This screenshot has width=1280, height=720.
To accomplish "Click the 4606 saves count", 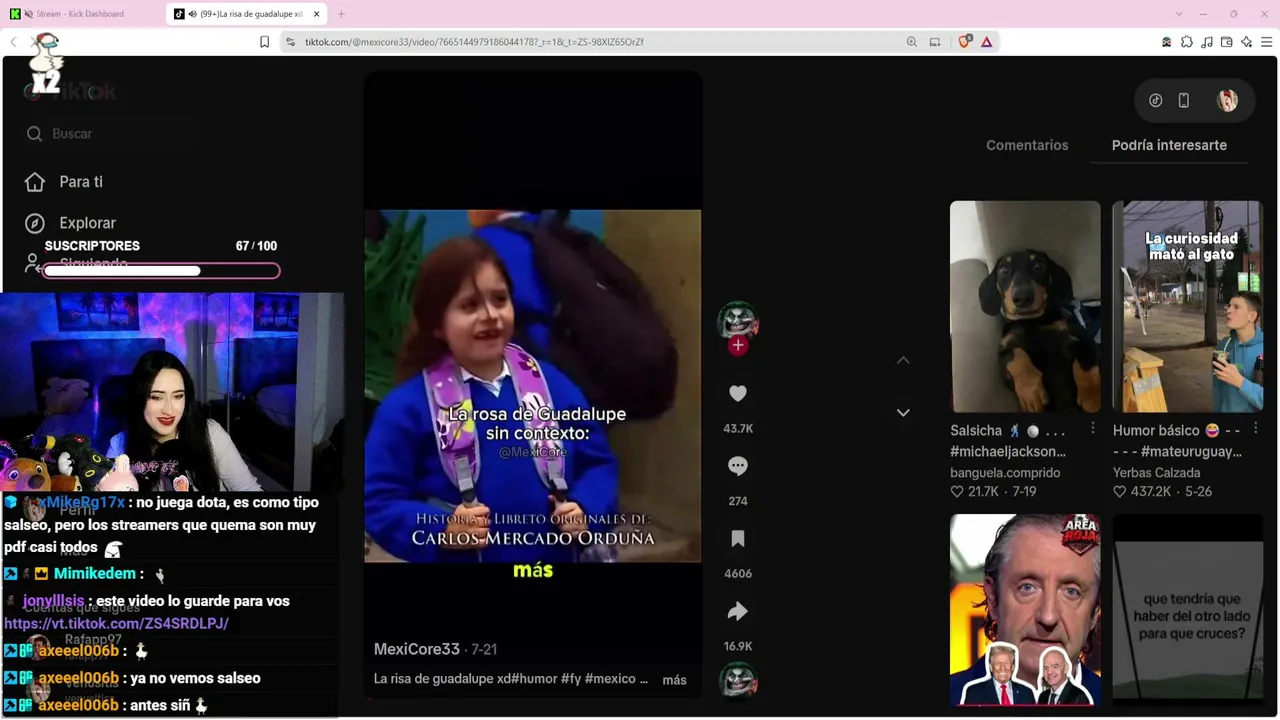I will 738,574.
